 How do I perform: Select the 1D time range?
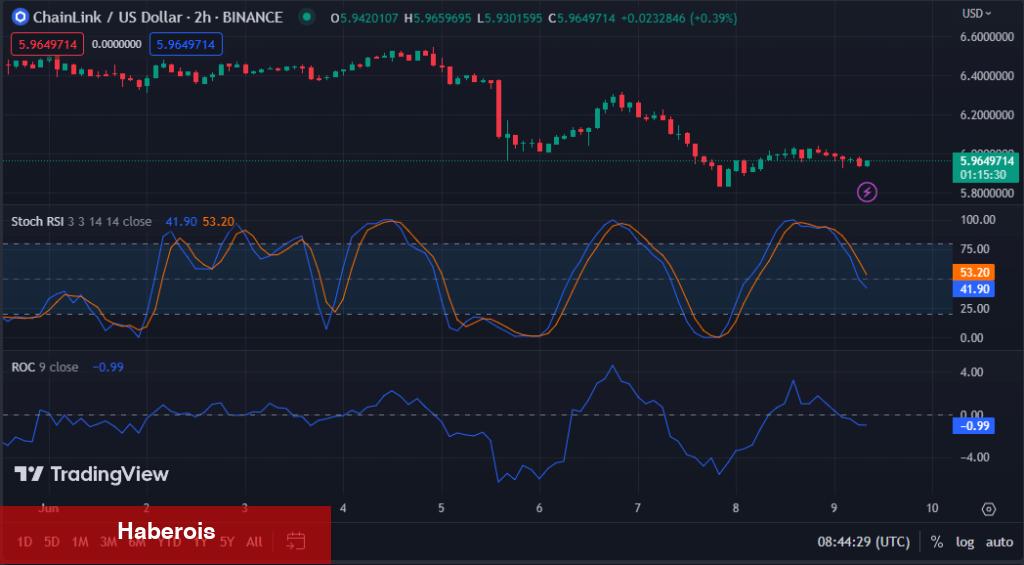(x=24, y=541)
